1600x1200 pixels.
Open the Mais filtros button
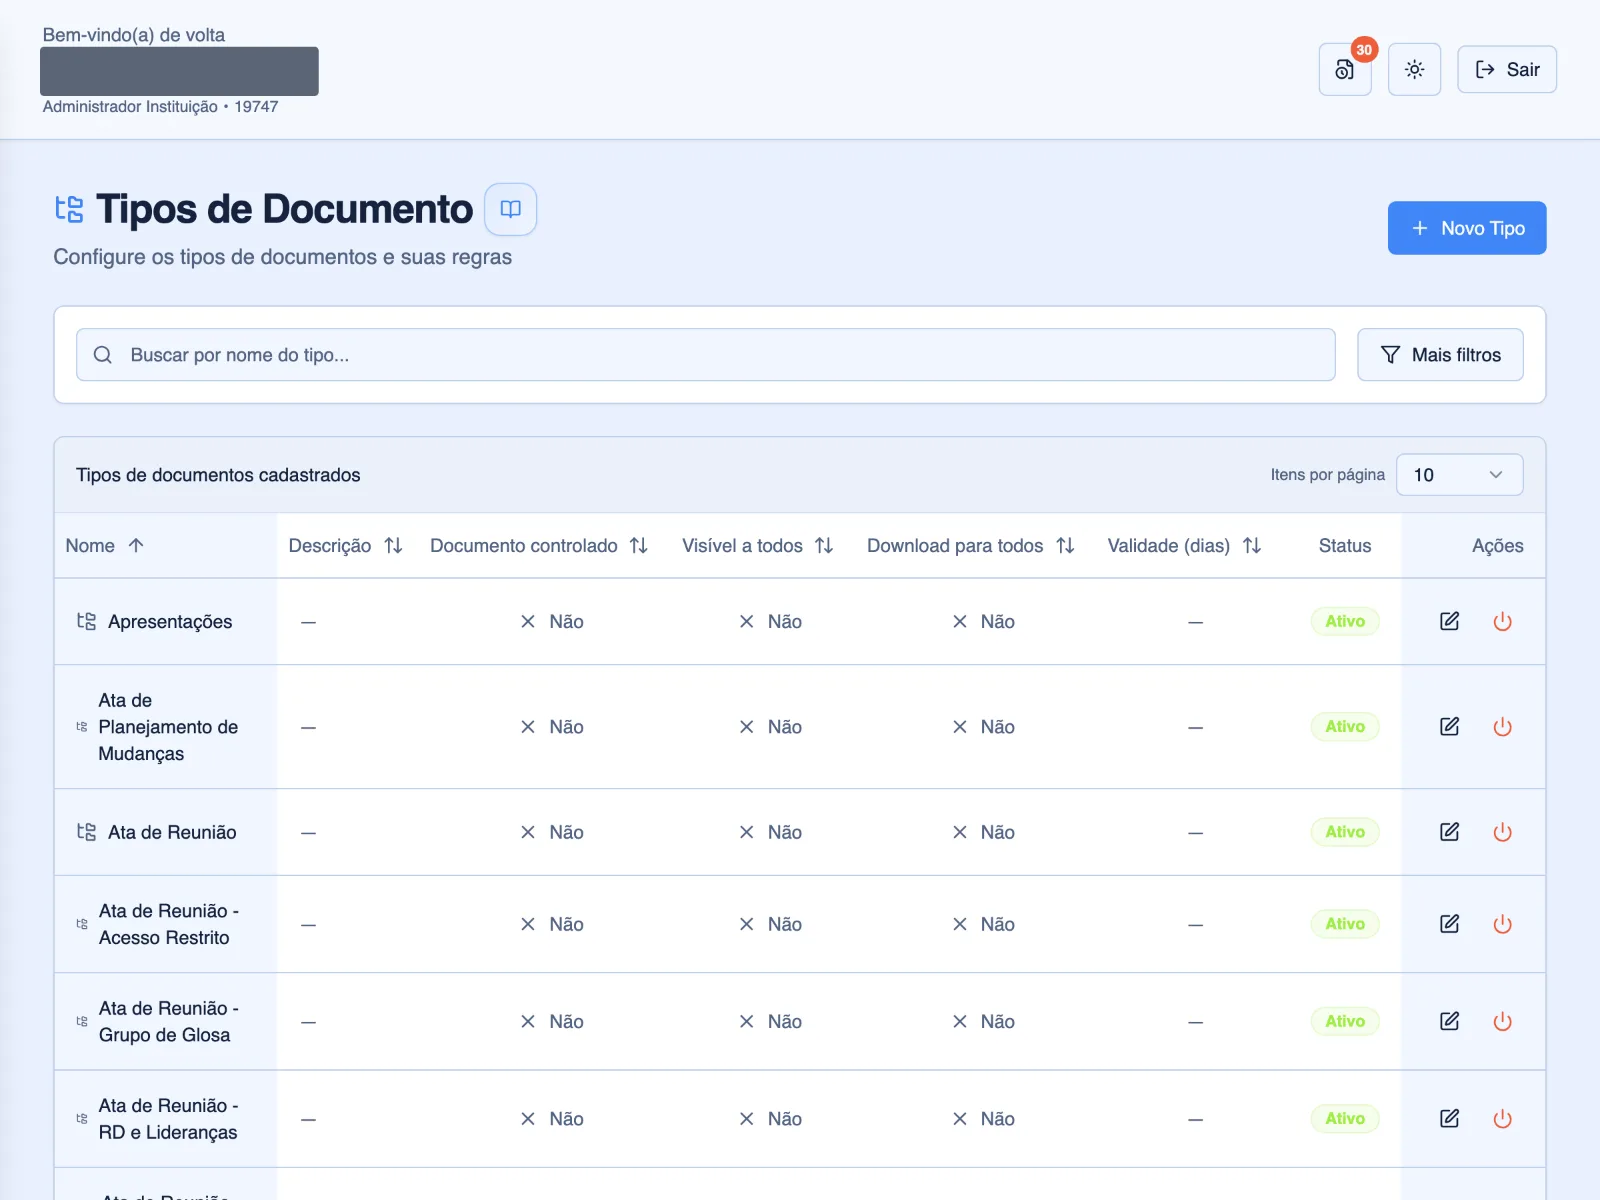pos(1440,355)
